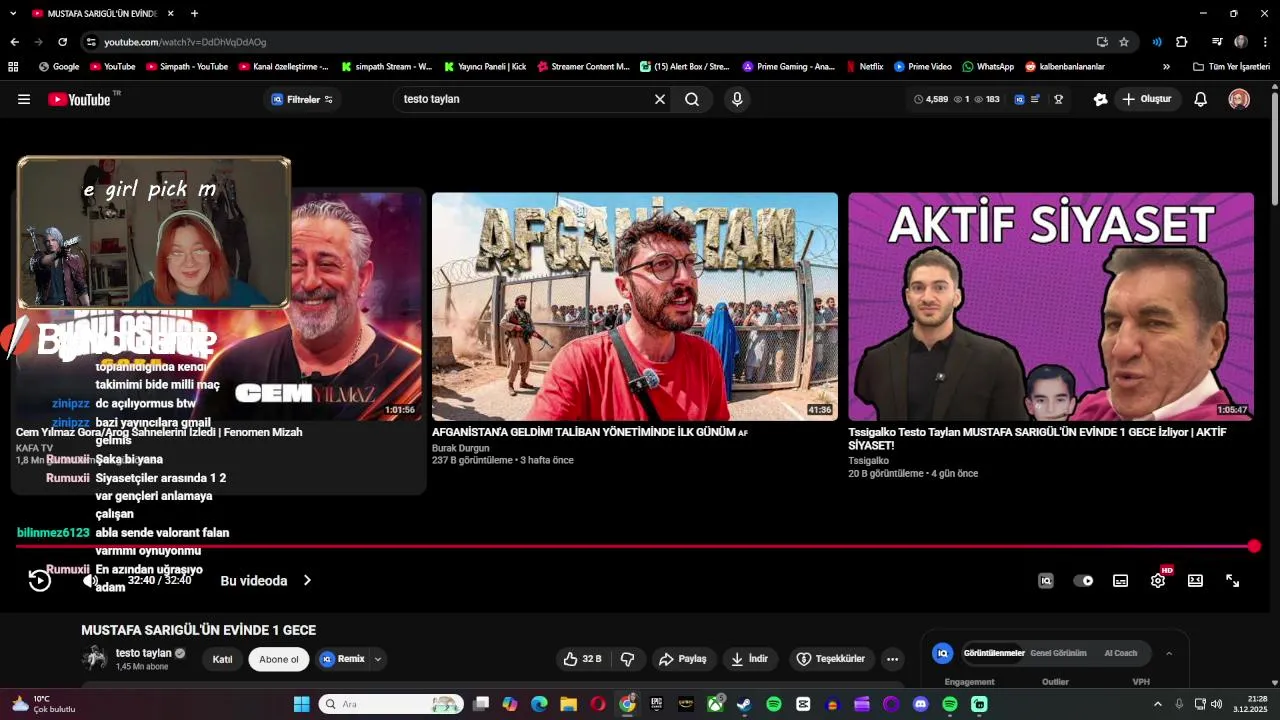Show hidden bookmarks overflow chevron
This screenshot has width=1280, height=720.
[1166, 67]
